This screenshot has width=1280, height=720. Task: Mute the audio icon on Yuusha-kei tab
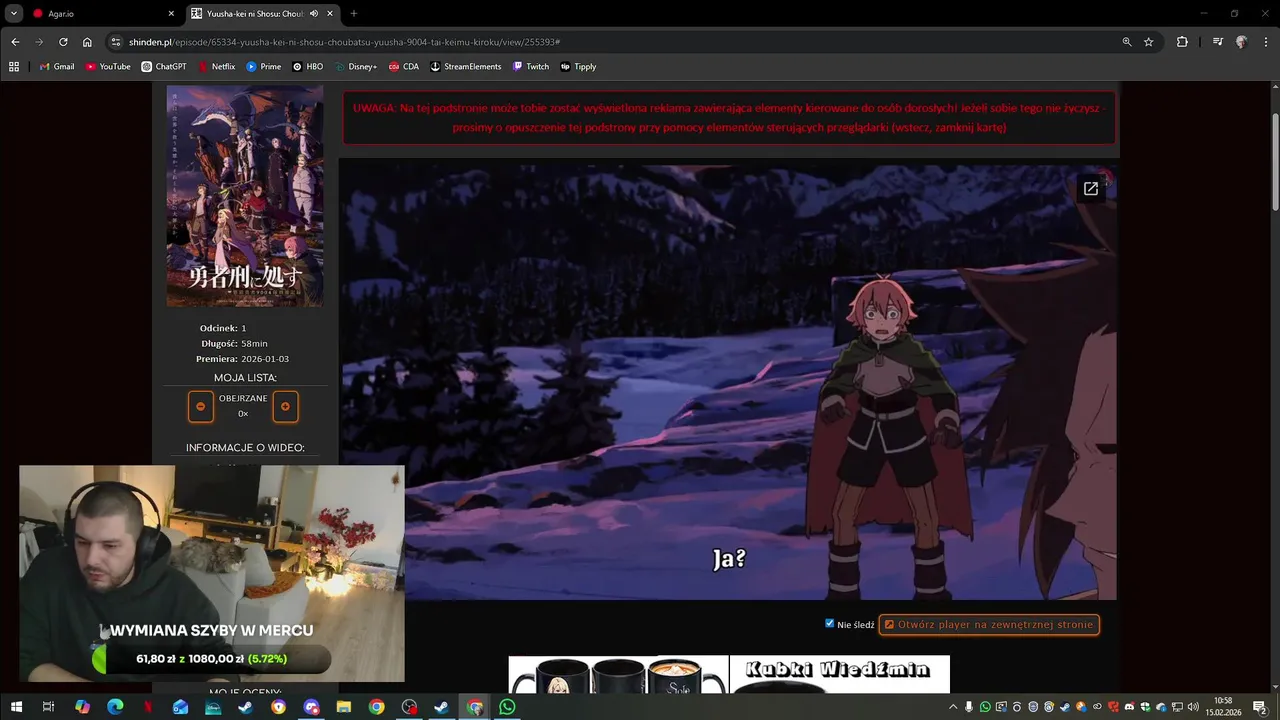click(314, 14)
